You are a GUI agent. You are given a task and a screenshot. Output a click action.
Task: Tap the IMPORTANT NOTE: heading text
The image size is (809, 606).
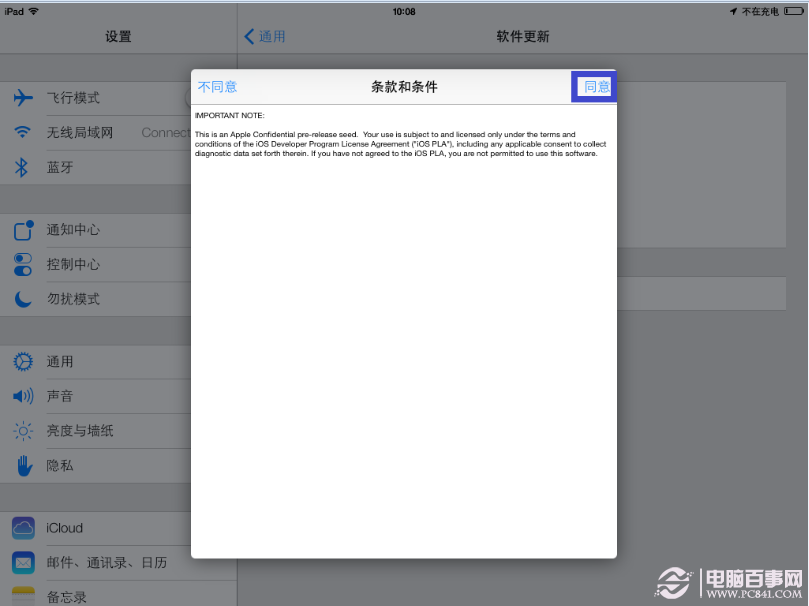click(x=230, y=116)
